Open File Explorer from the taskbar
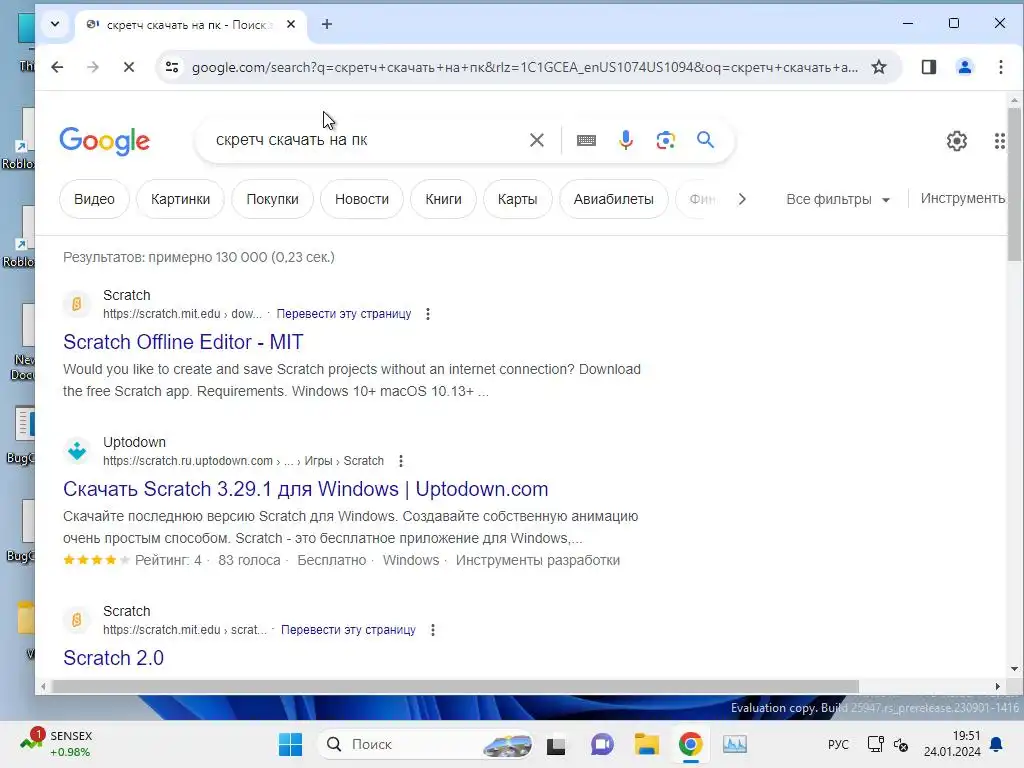 [647, 744]
